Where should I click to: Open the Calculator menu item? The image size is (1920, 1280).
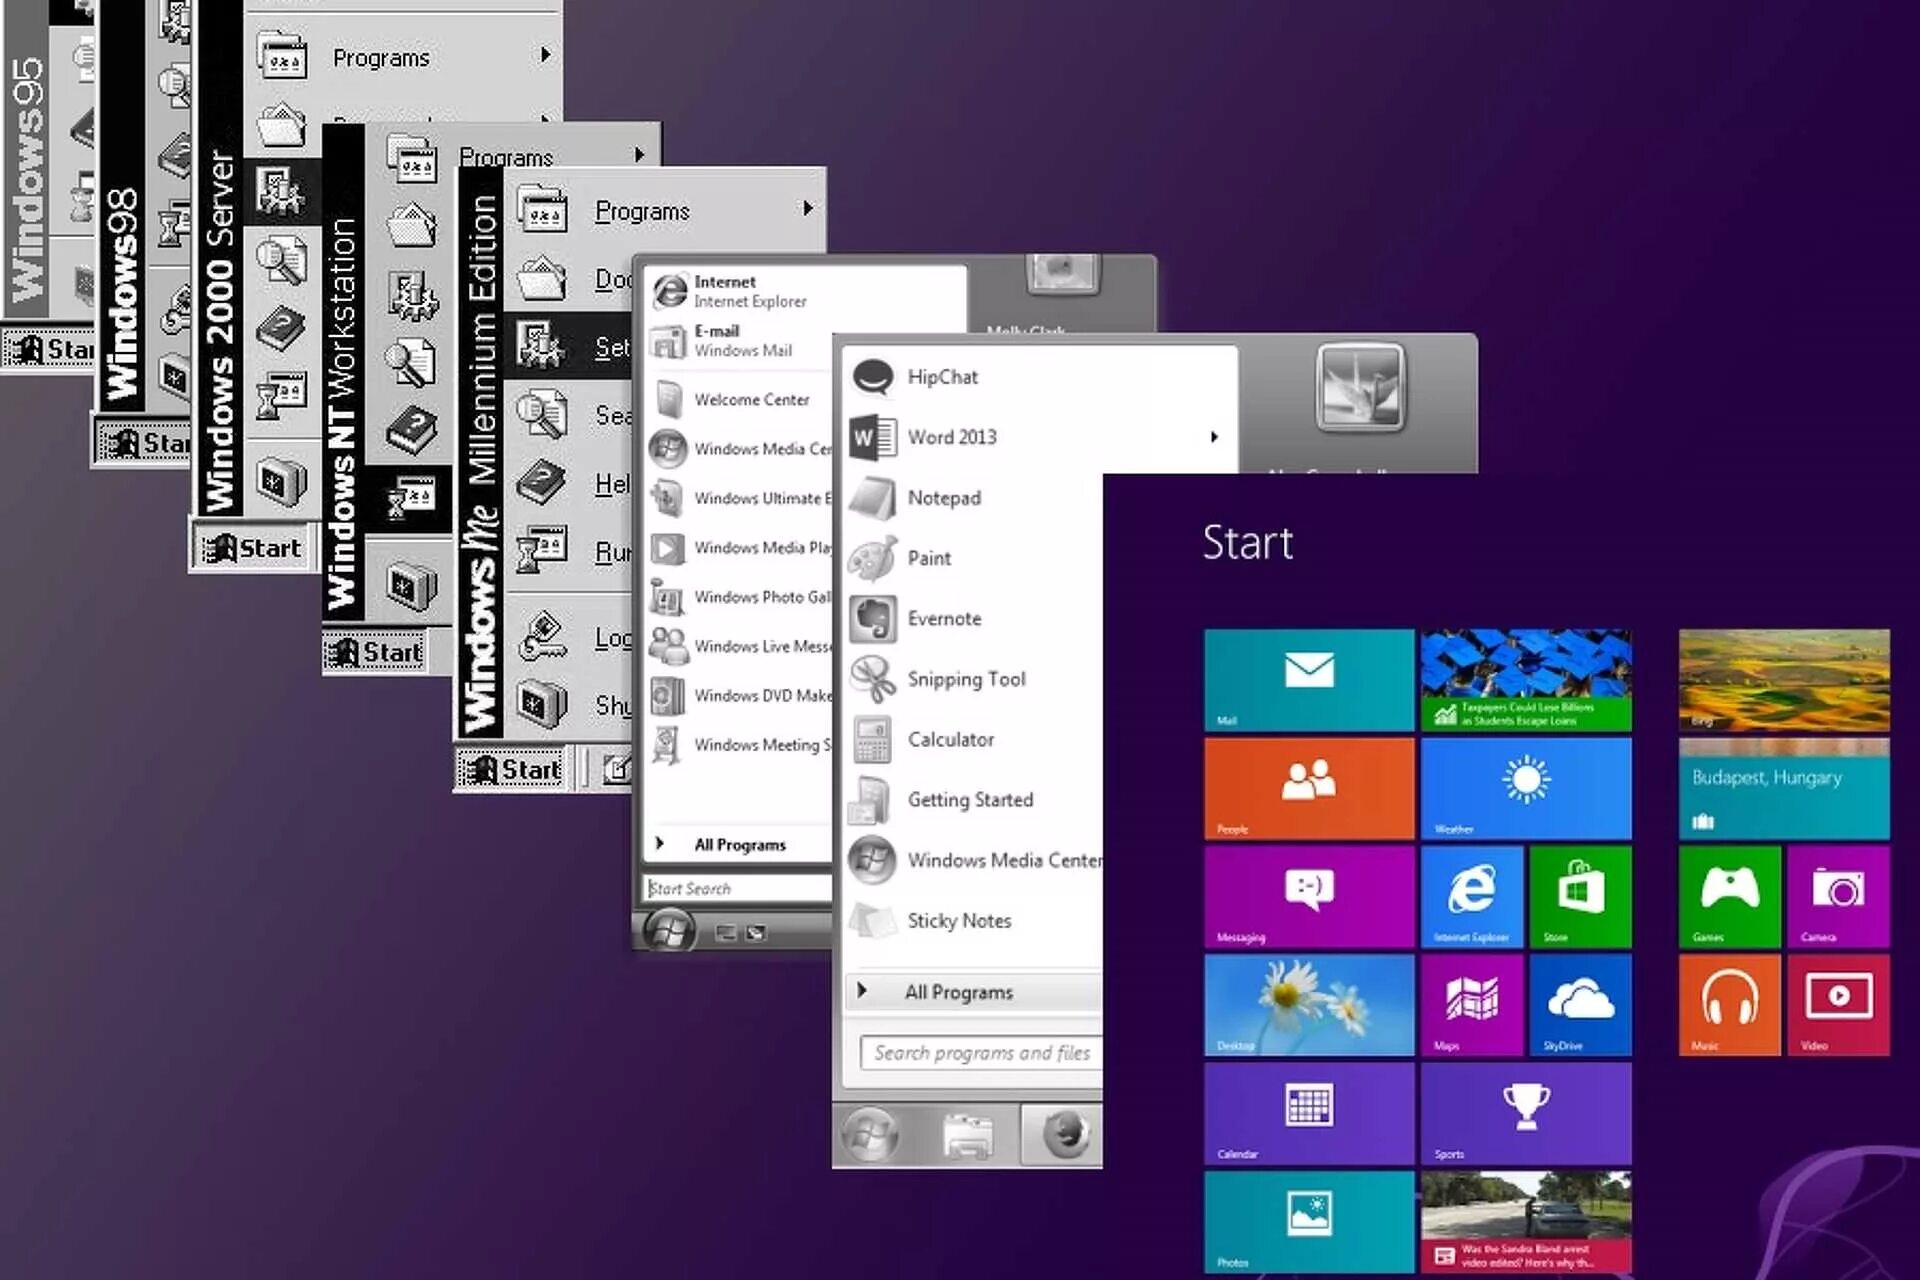(950, 739)
